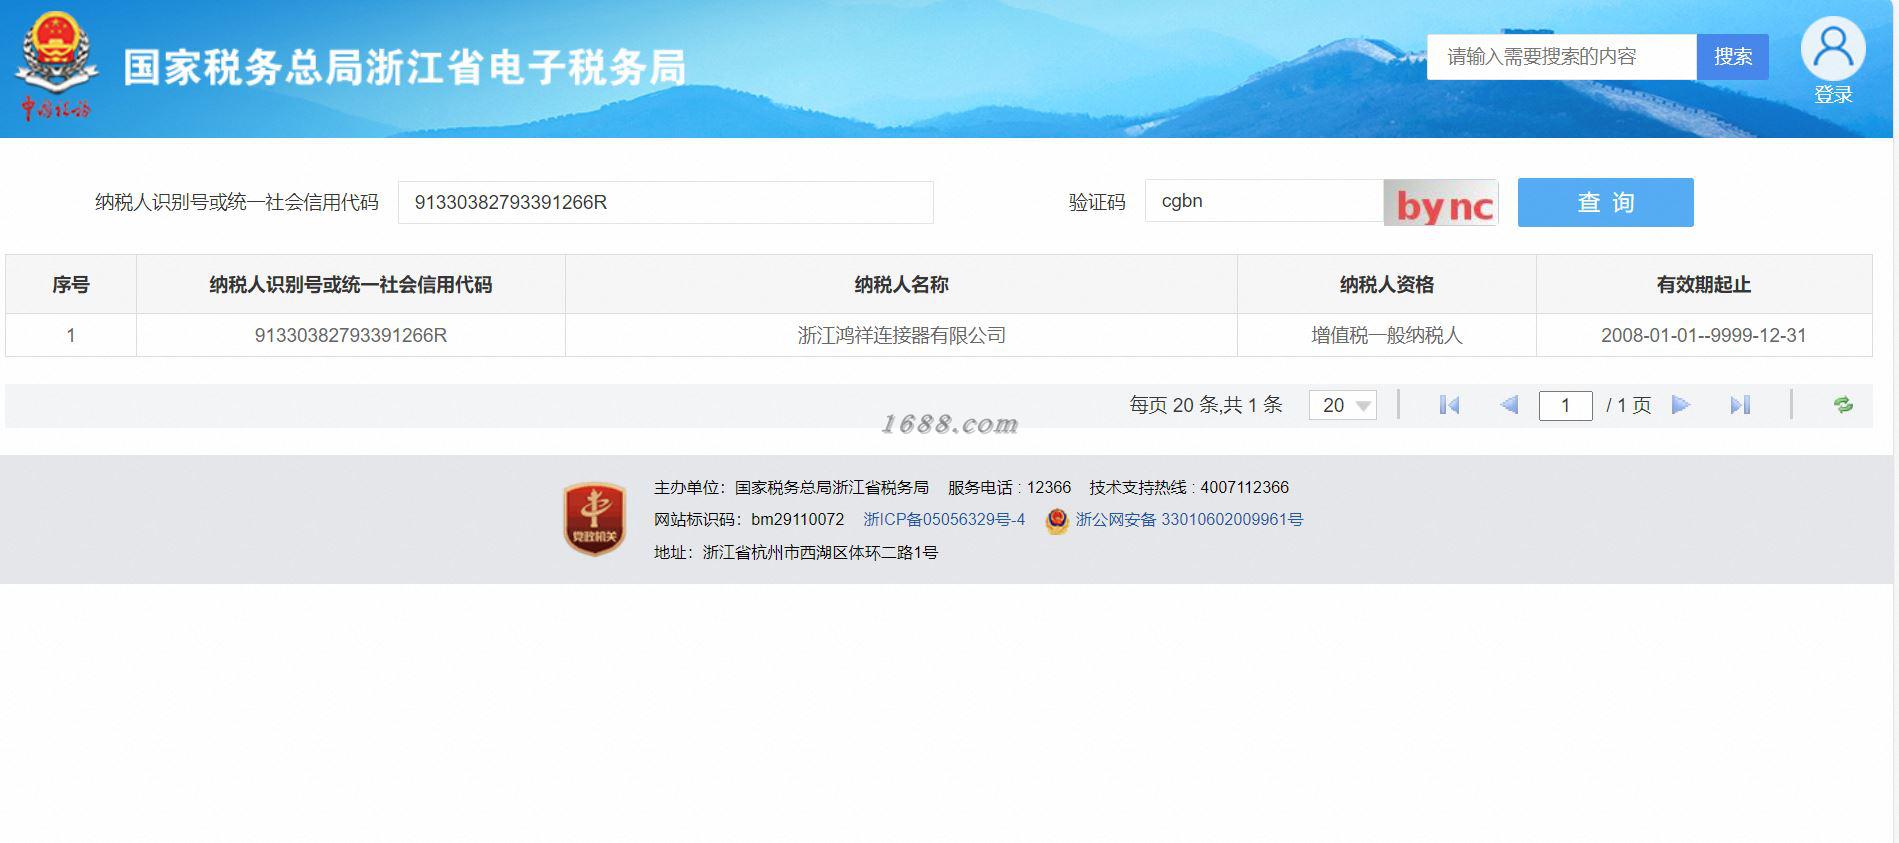Viewport: 1899px width, 843px height.
Task: Open the 浙ICP备05056329号-4 link
Action: point(944,520)
